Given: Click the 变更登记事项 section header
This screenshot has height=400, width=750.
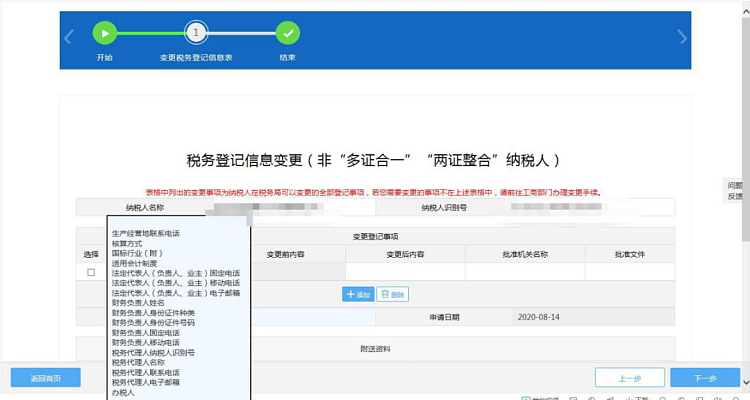Looking at the screenshot, I should [375, 236].
